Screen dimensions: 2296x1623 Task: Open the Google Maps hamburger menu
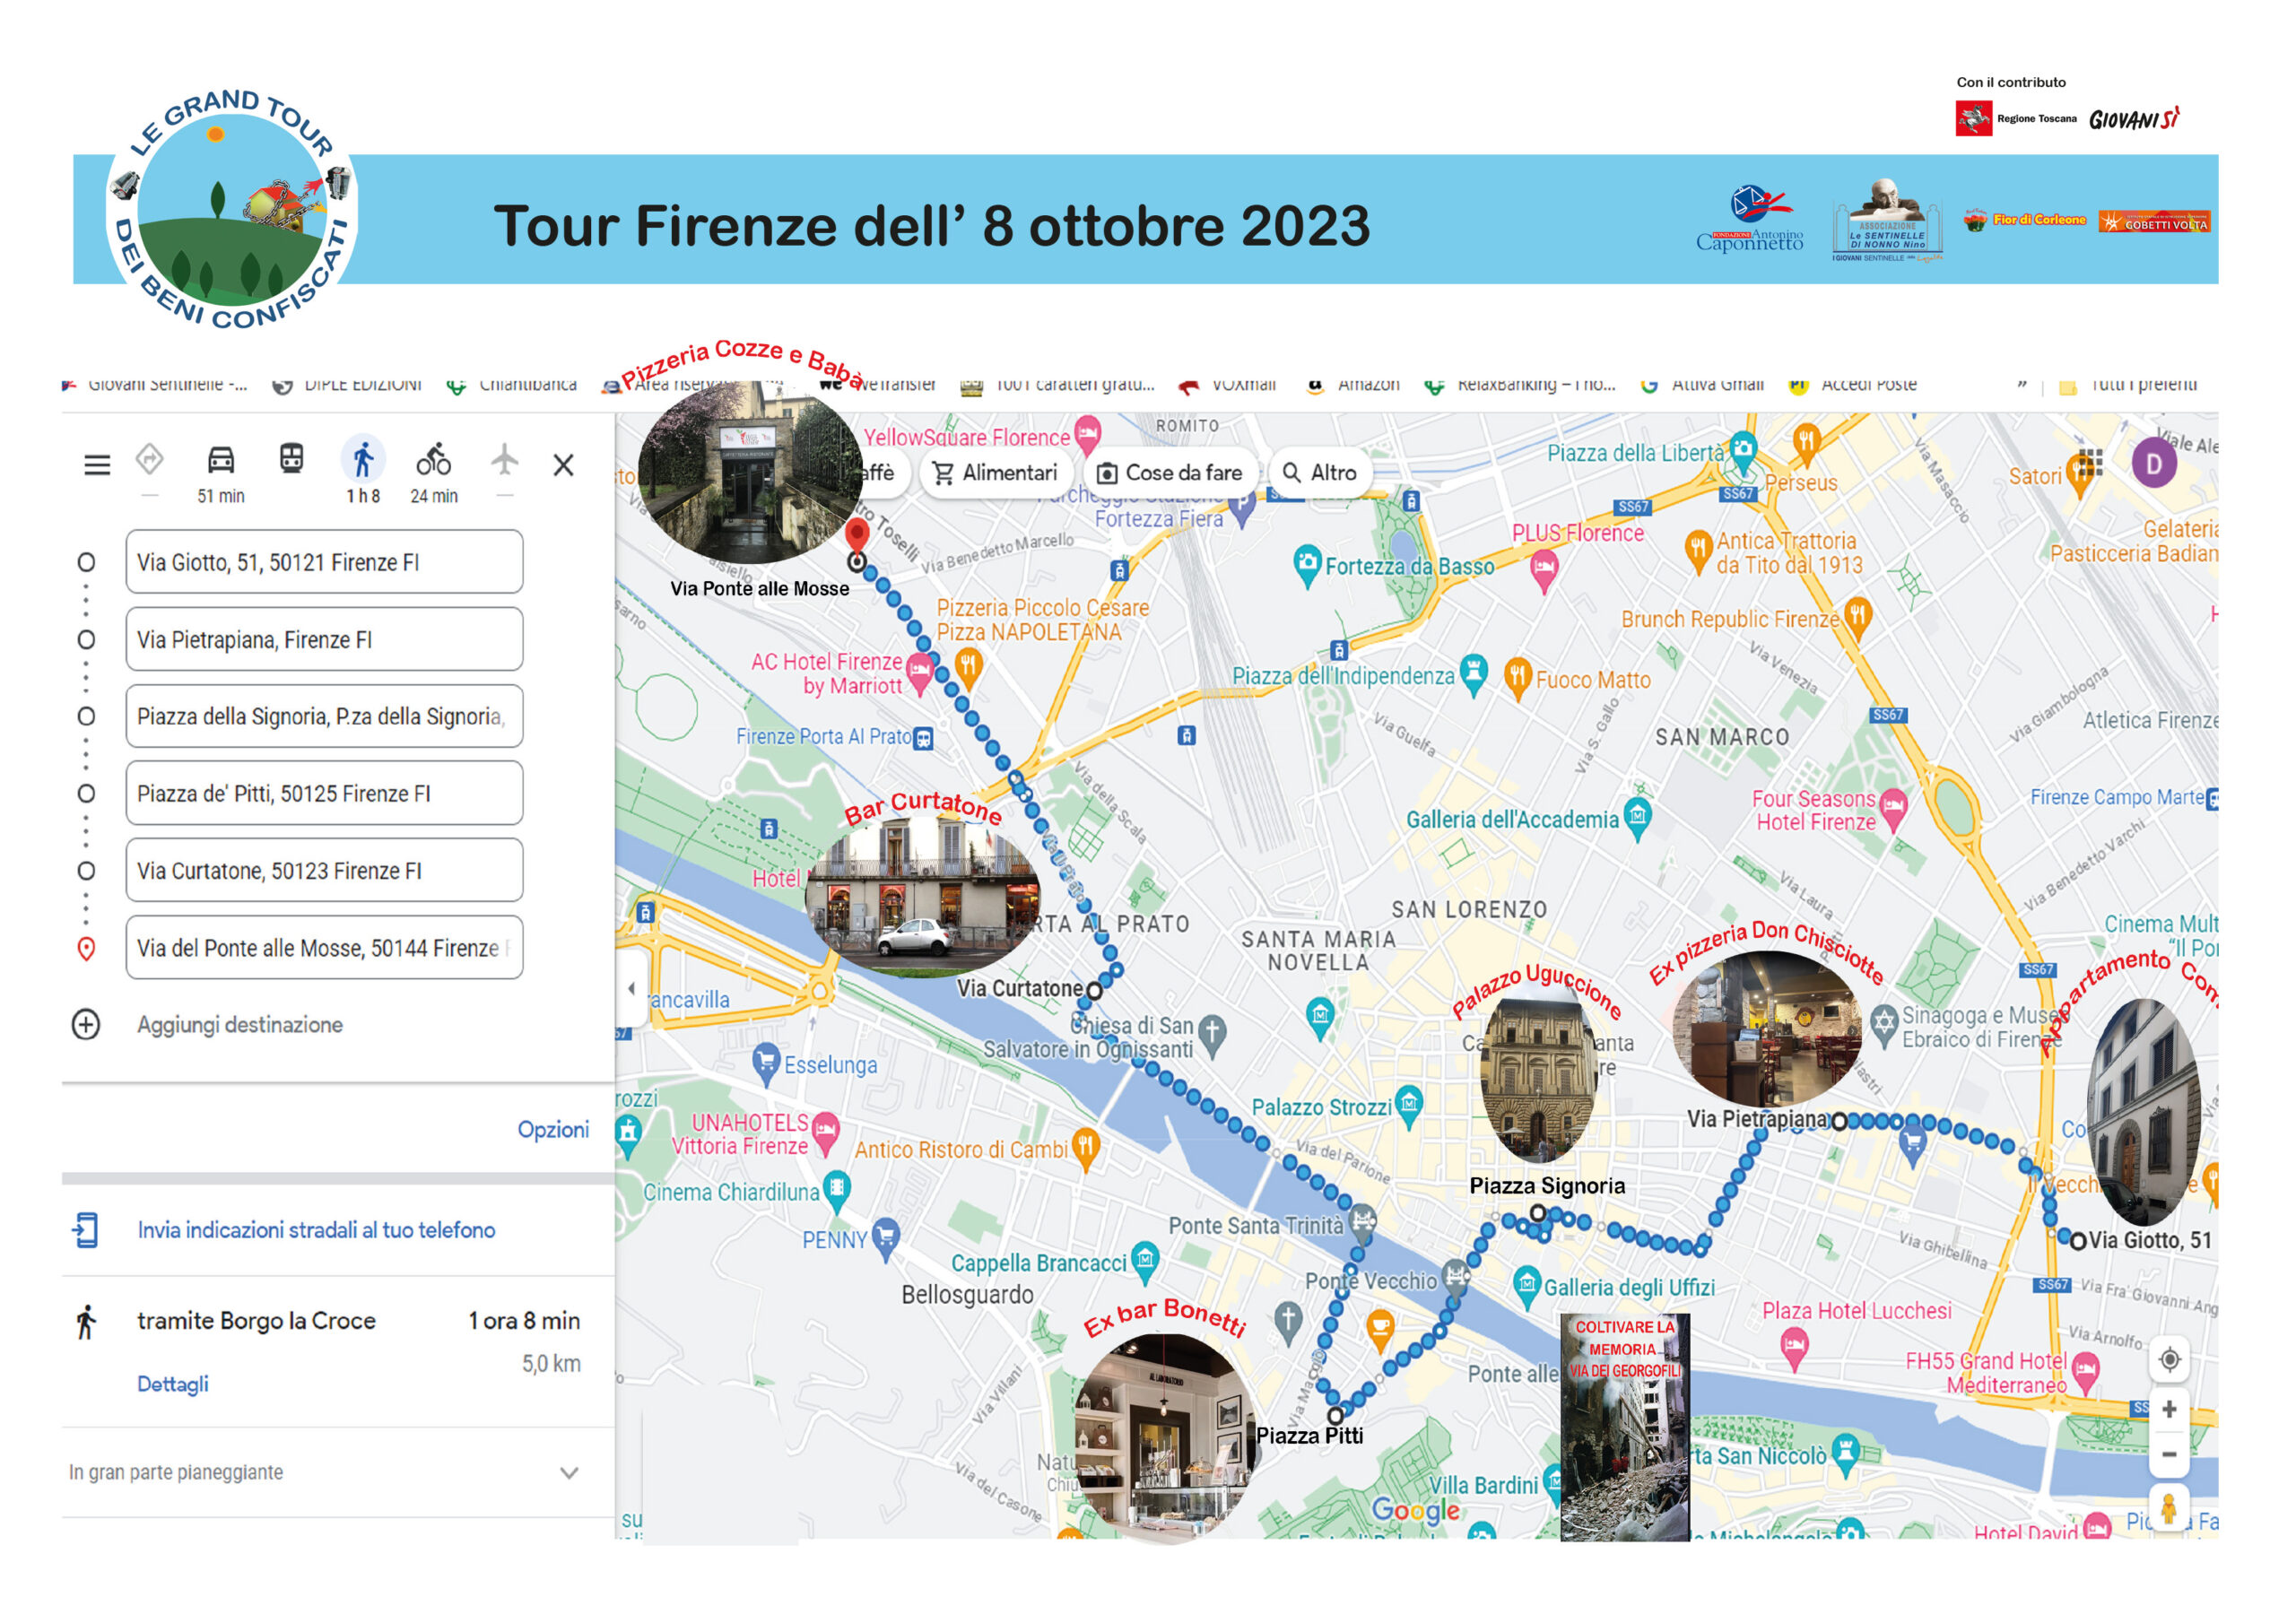click(x=97, y=465)
